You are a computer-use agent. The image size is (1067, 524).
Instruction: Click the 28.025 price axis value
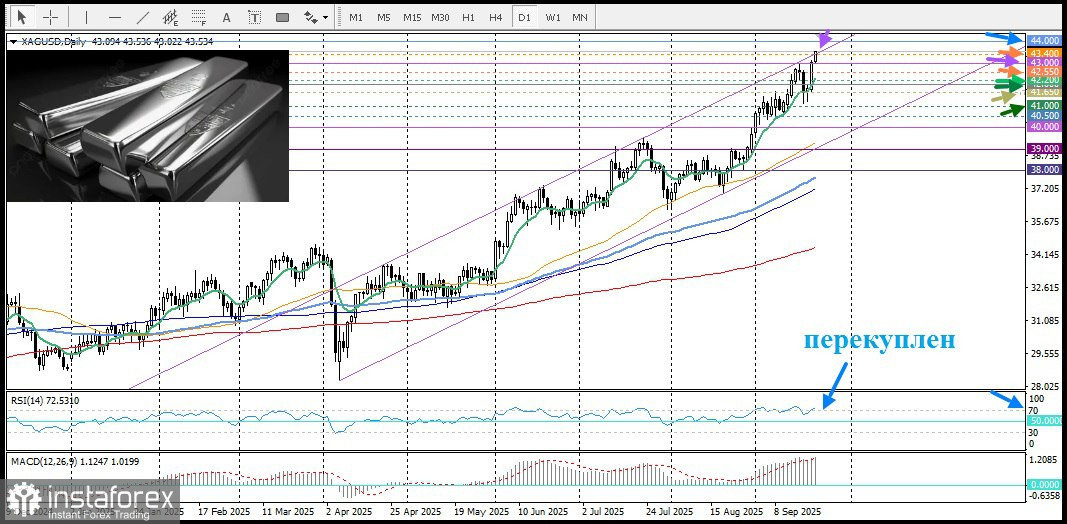click(1045, 387)
